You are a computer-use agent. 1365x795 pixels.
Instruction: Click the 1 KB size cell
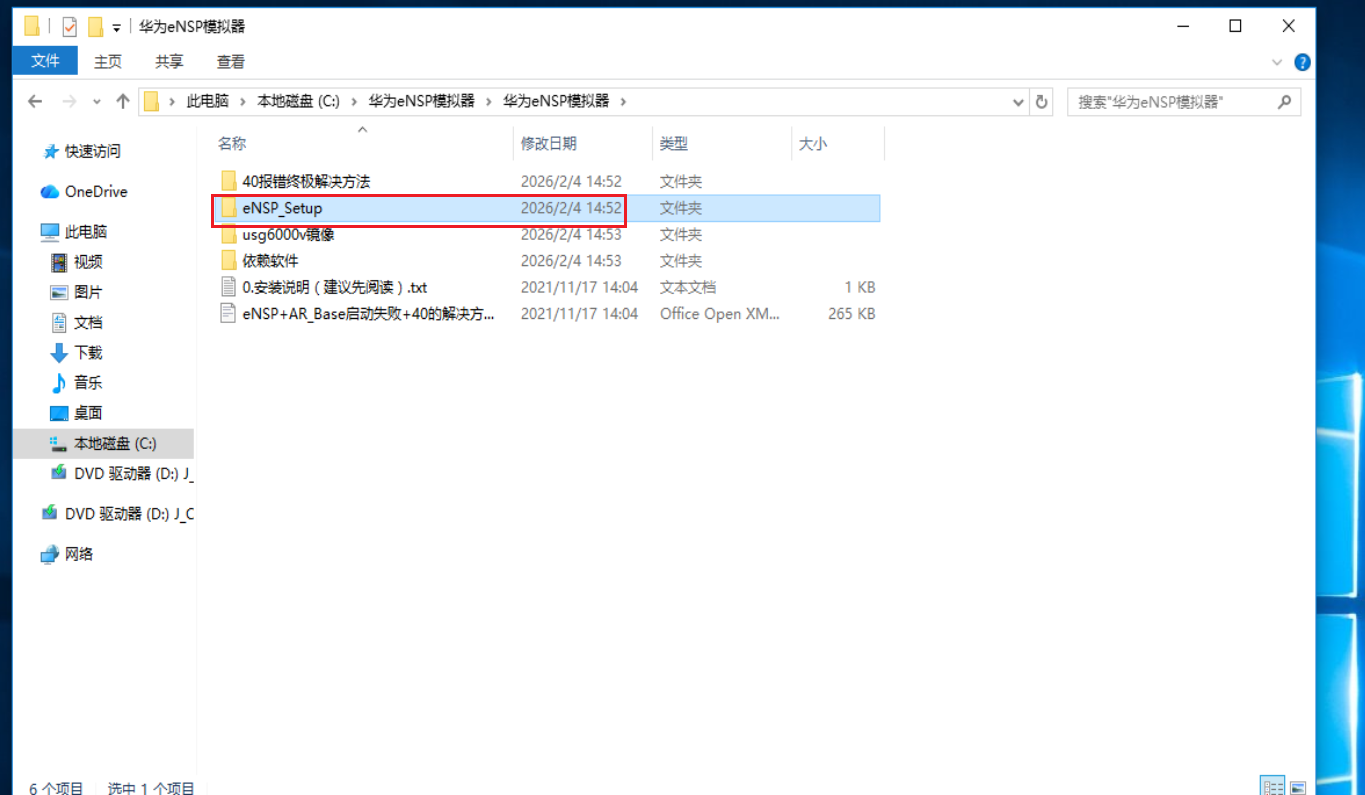click(860, 287)
